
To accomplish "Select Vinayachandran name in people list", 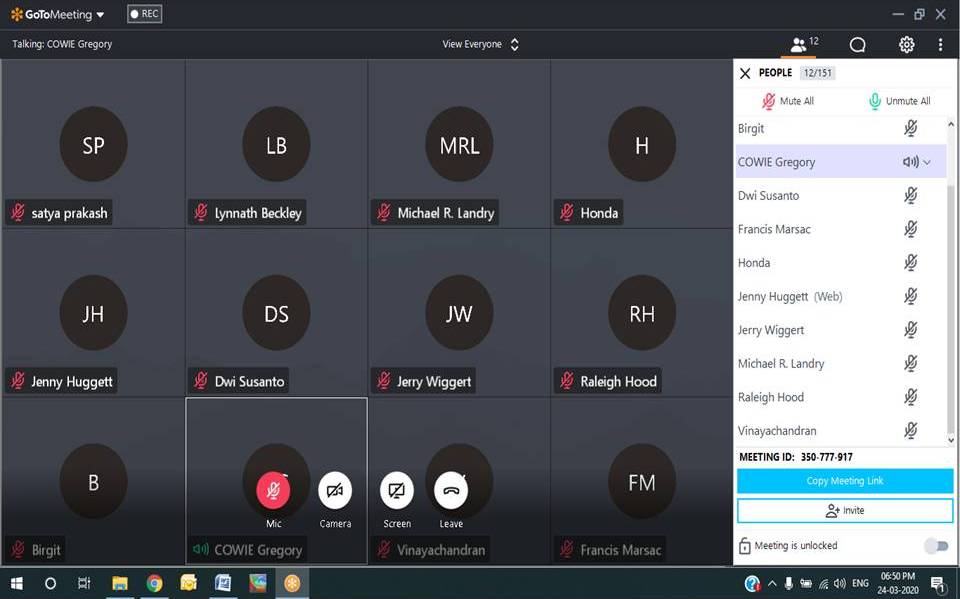I will pyautogui.click(x=777, y=431).
